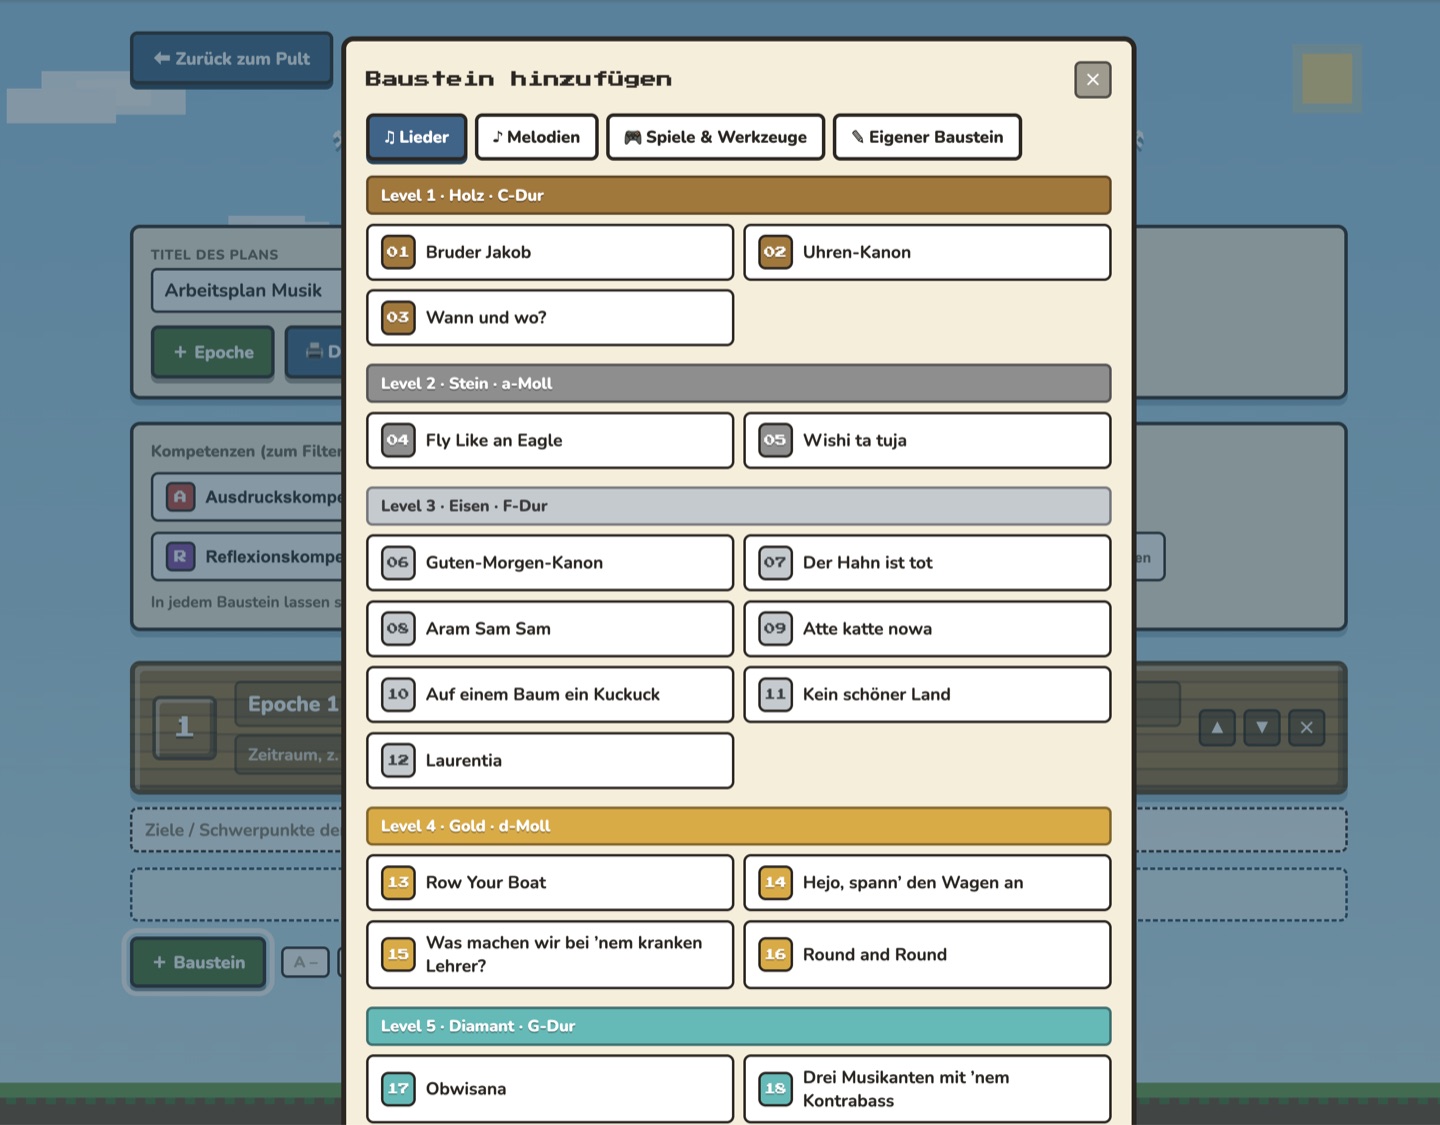This screenshot has height=1125, width=1440.
Task: Click the + Epoche button
Action: click(x=213, y=352)
